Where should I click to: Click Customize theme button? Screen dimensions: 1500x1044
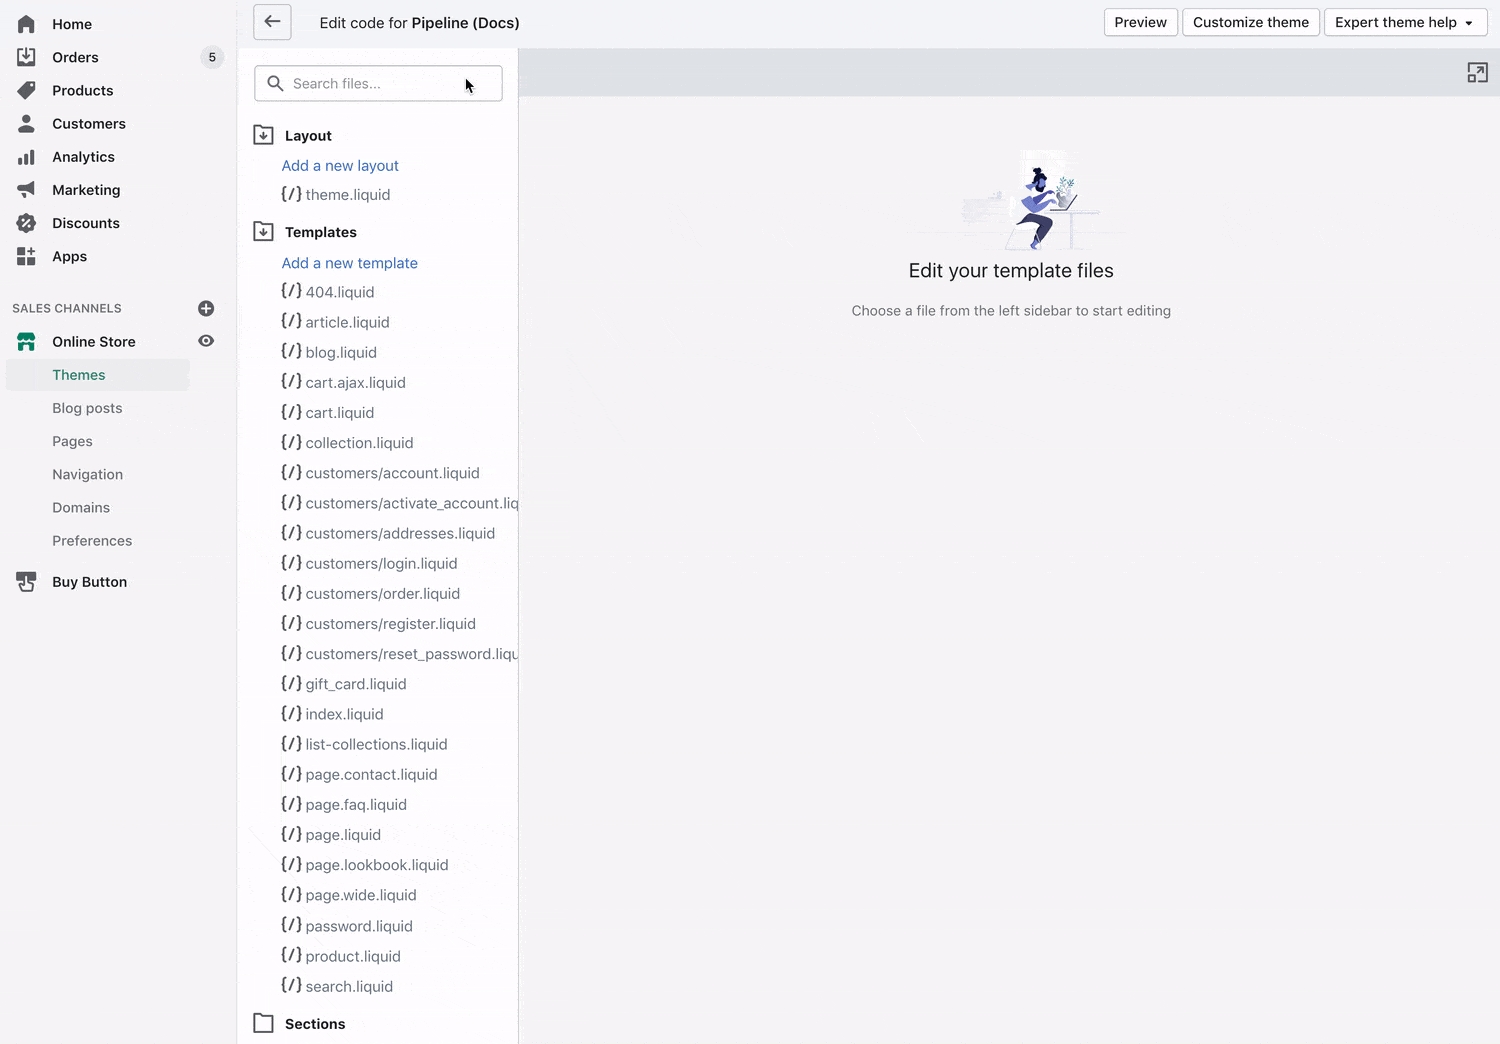tap(1250, 22)
